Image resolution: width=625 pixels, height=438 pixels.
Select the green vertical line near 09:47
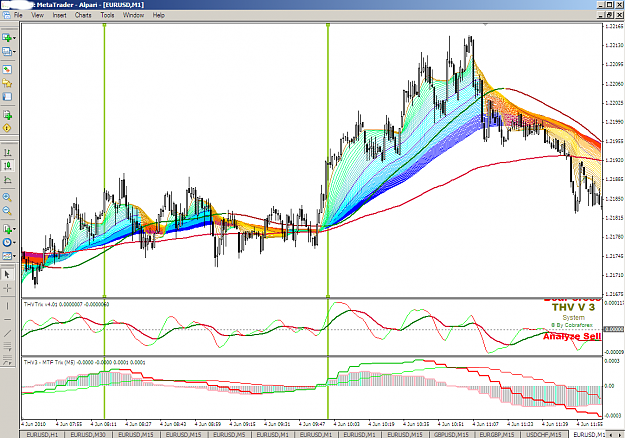pos(328,159)
